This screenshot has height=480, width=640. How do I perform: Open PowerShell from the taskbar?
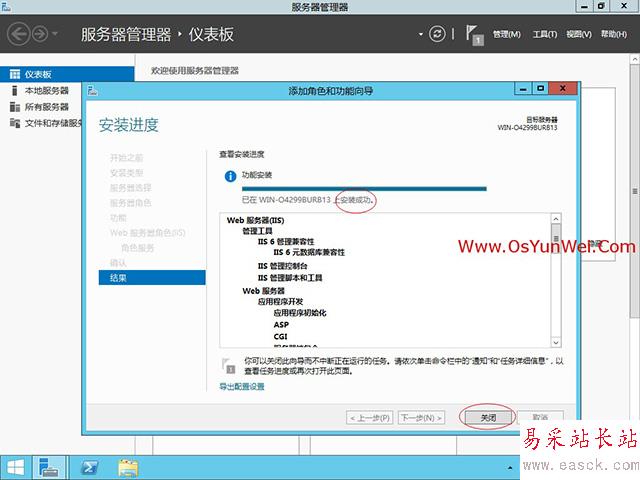[89, 468]
